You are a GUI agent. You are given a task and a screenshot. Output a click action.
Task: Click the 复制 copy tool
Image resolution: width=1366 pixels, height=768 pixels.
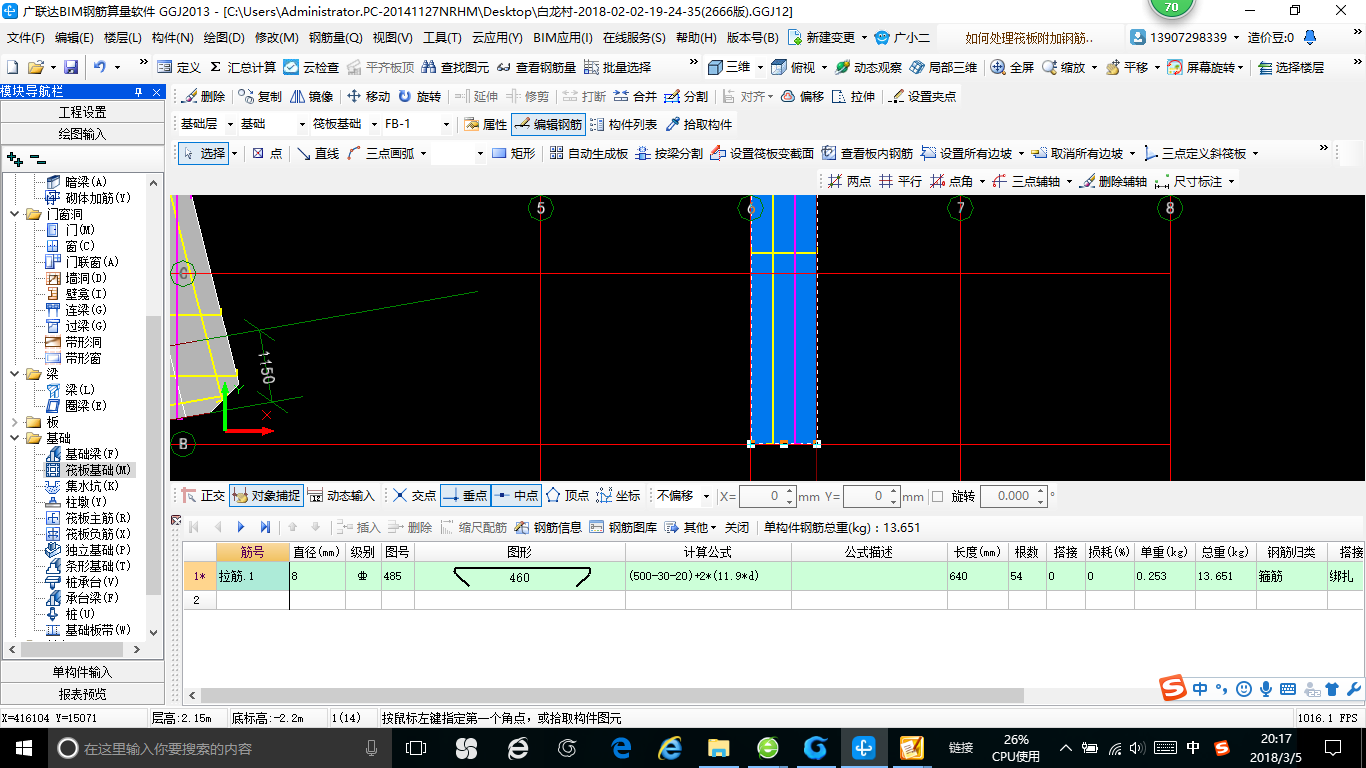[260, 97]
